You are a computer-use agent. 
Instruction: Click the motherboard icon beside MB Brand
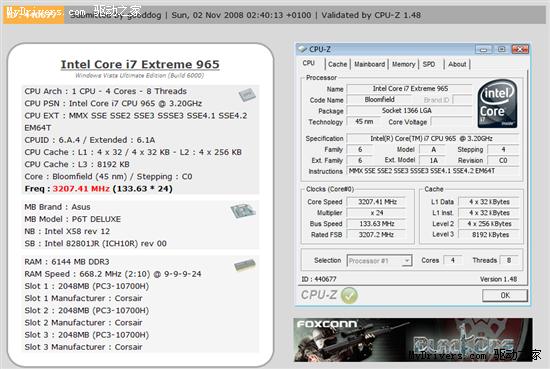pos(243,210)
